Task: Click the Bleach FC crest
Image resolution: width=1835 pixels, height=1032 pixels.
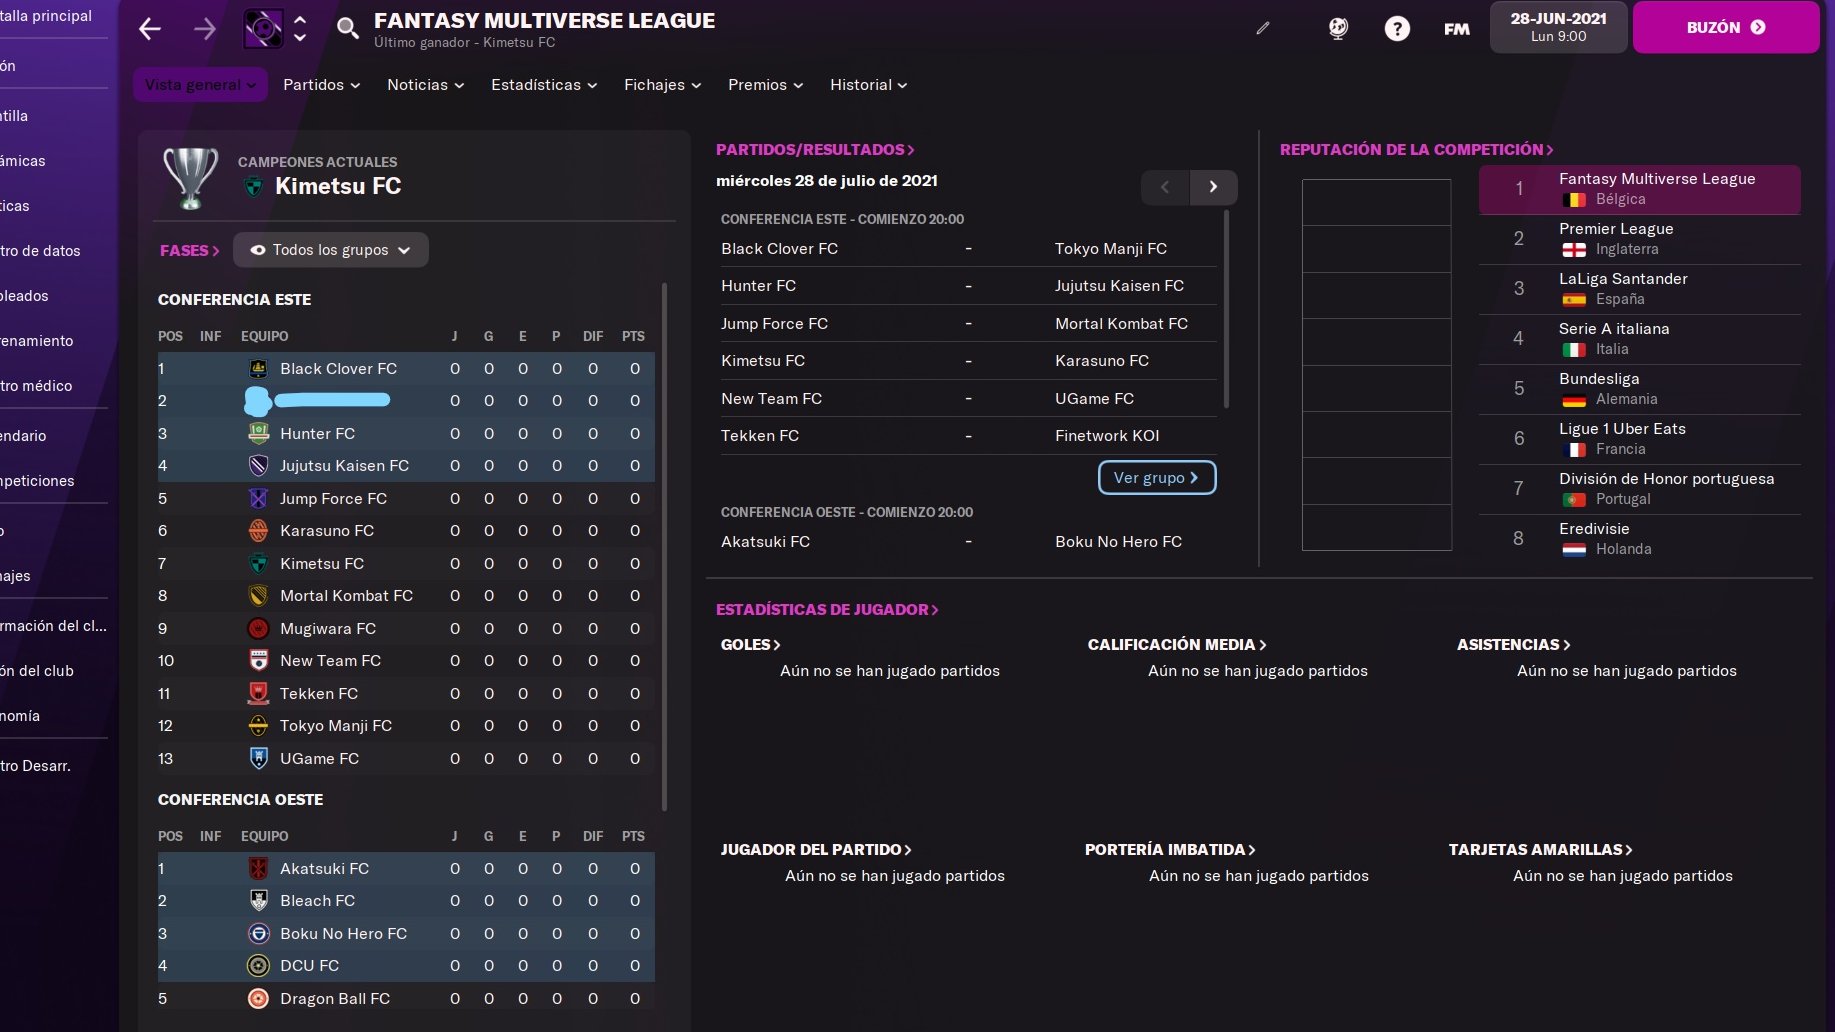Action: point(258,901)
